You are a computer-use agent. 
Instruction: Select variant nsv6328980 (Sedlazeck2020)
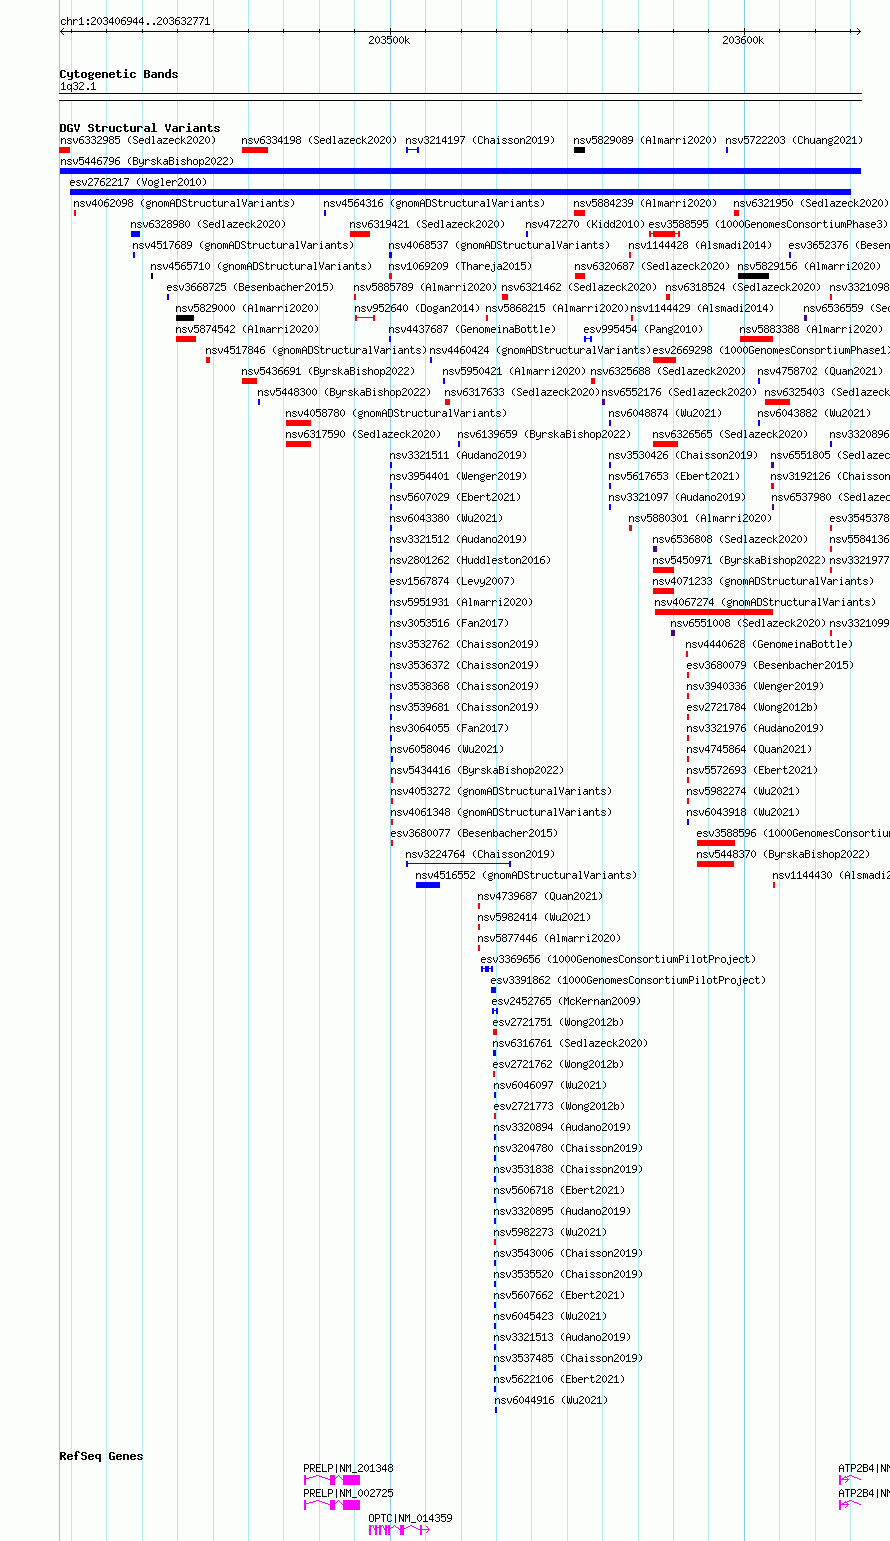208,224
